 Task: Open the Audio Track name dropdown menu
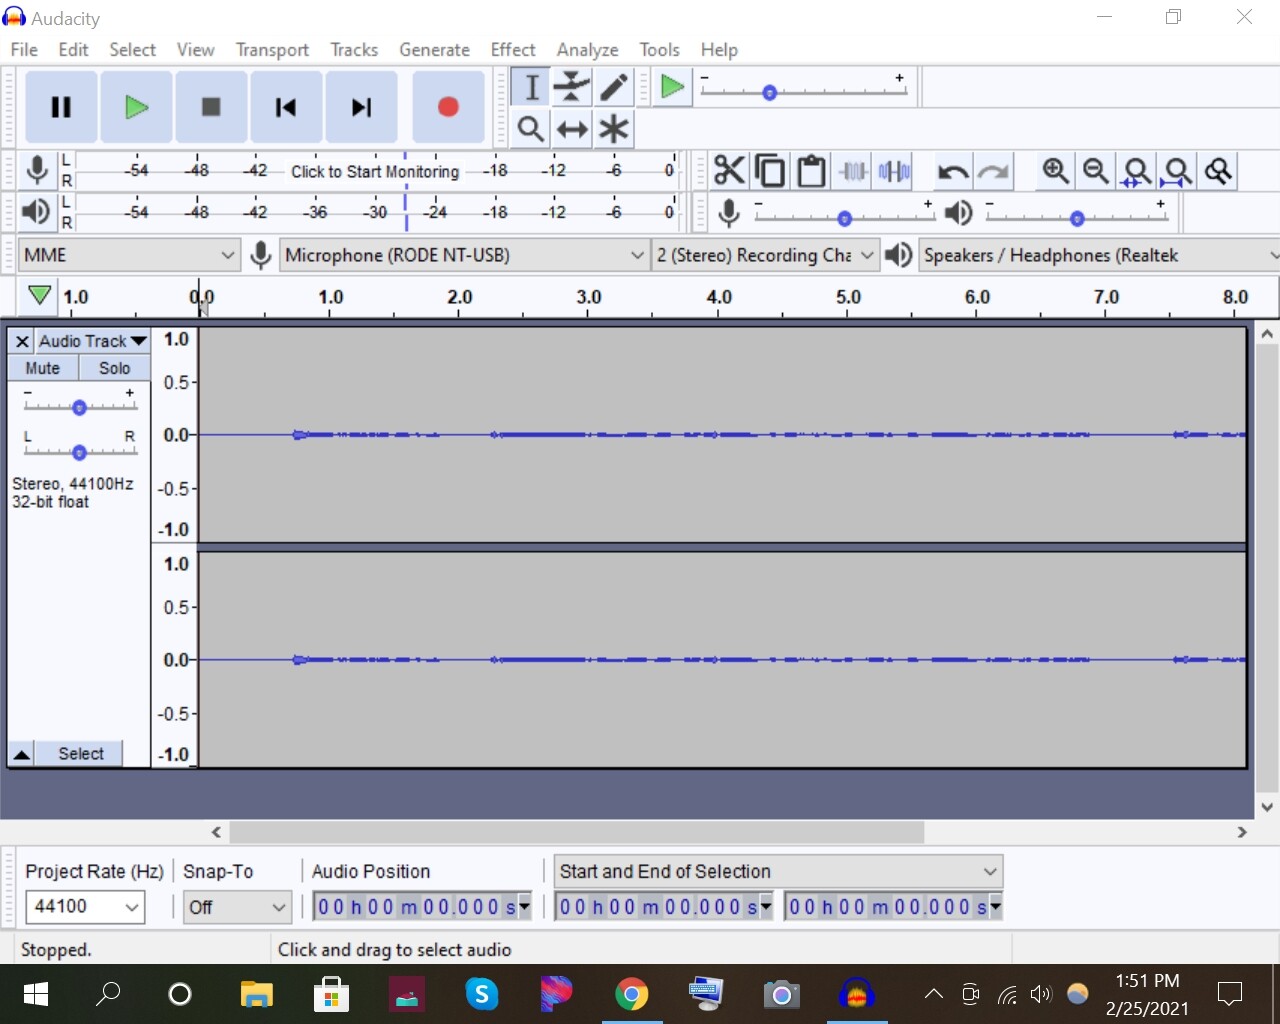[92, 341]
